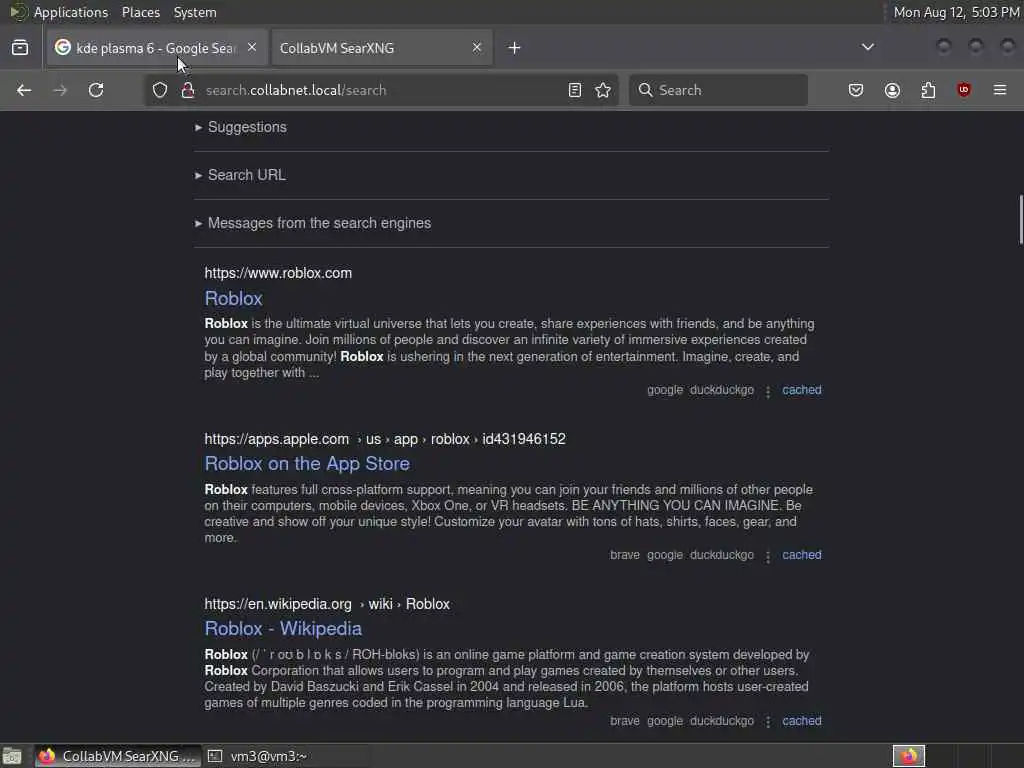
Task: Switch to CollabVM SearXNG taskbar window button
Action: [118, 756]
